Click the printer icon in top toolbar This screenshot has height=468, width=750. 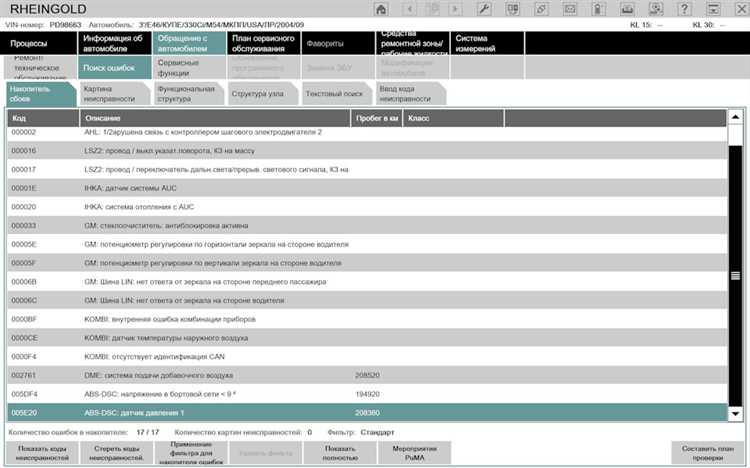tap(627, 9)
